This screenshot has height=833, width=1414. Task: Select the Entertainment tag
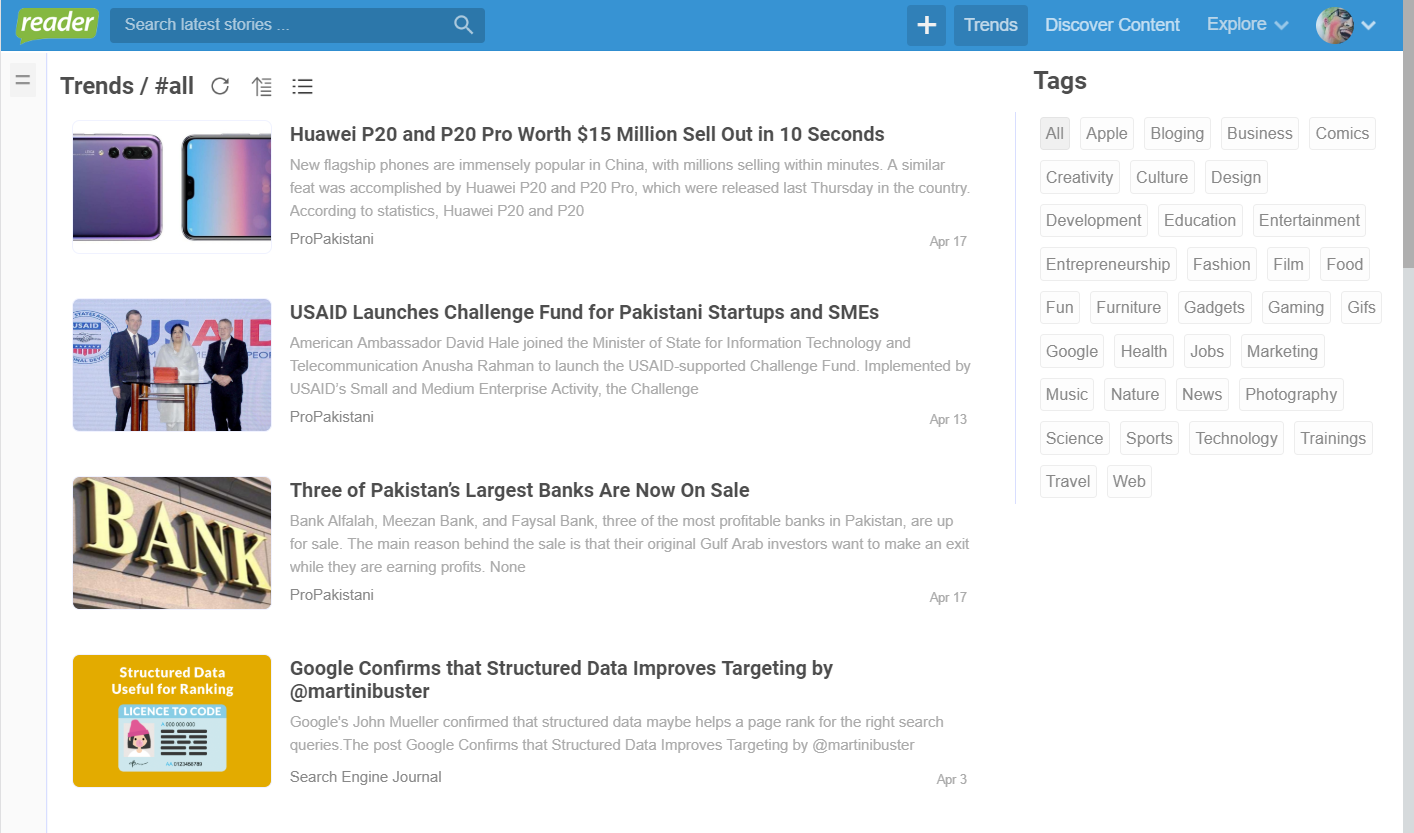click(x=1309, y=220)
